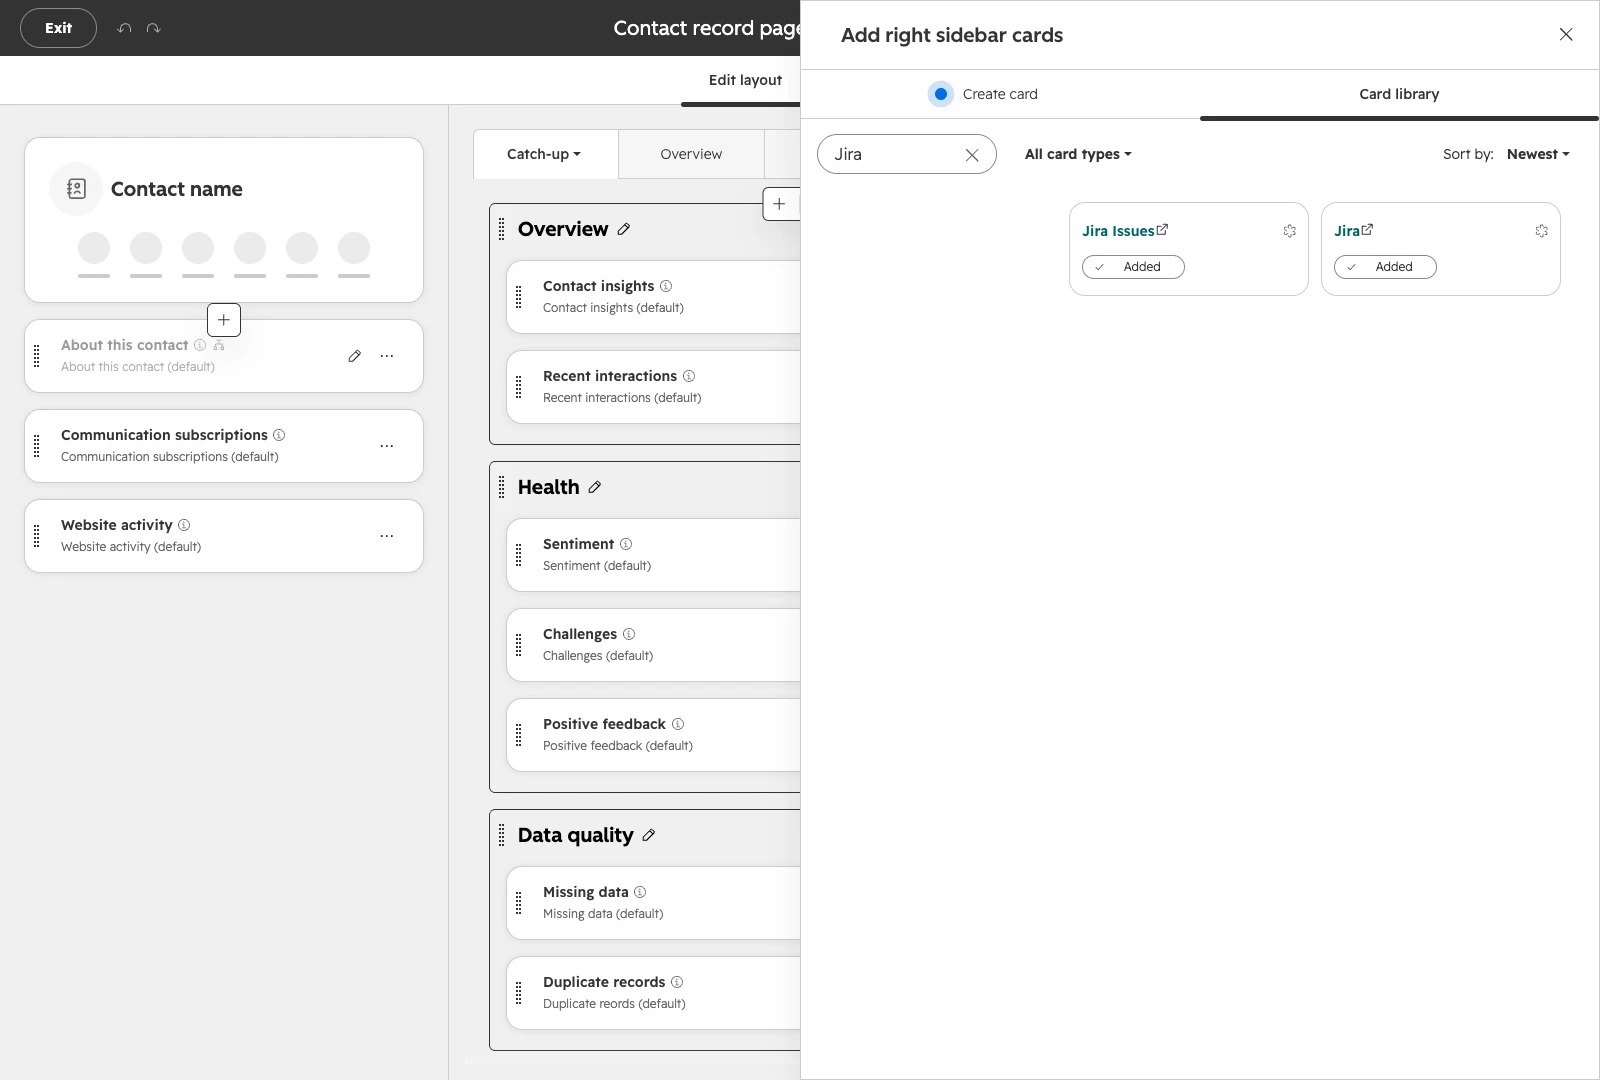
Task: Open more options for Website activity
Action: [387, 536]
